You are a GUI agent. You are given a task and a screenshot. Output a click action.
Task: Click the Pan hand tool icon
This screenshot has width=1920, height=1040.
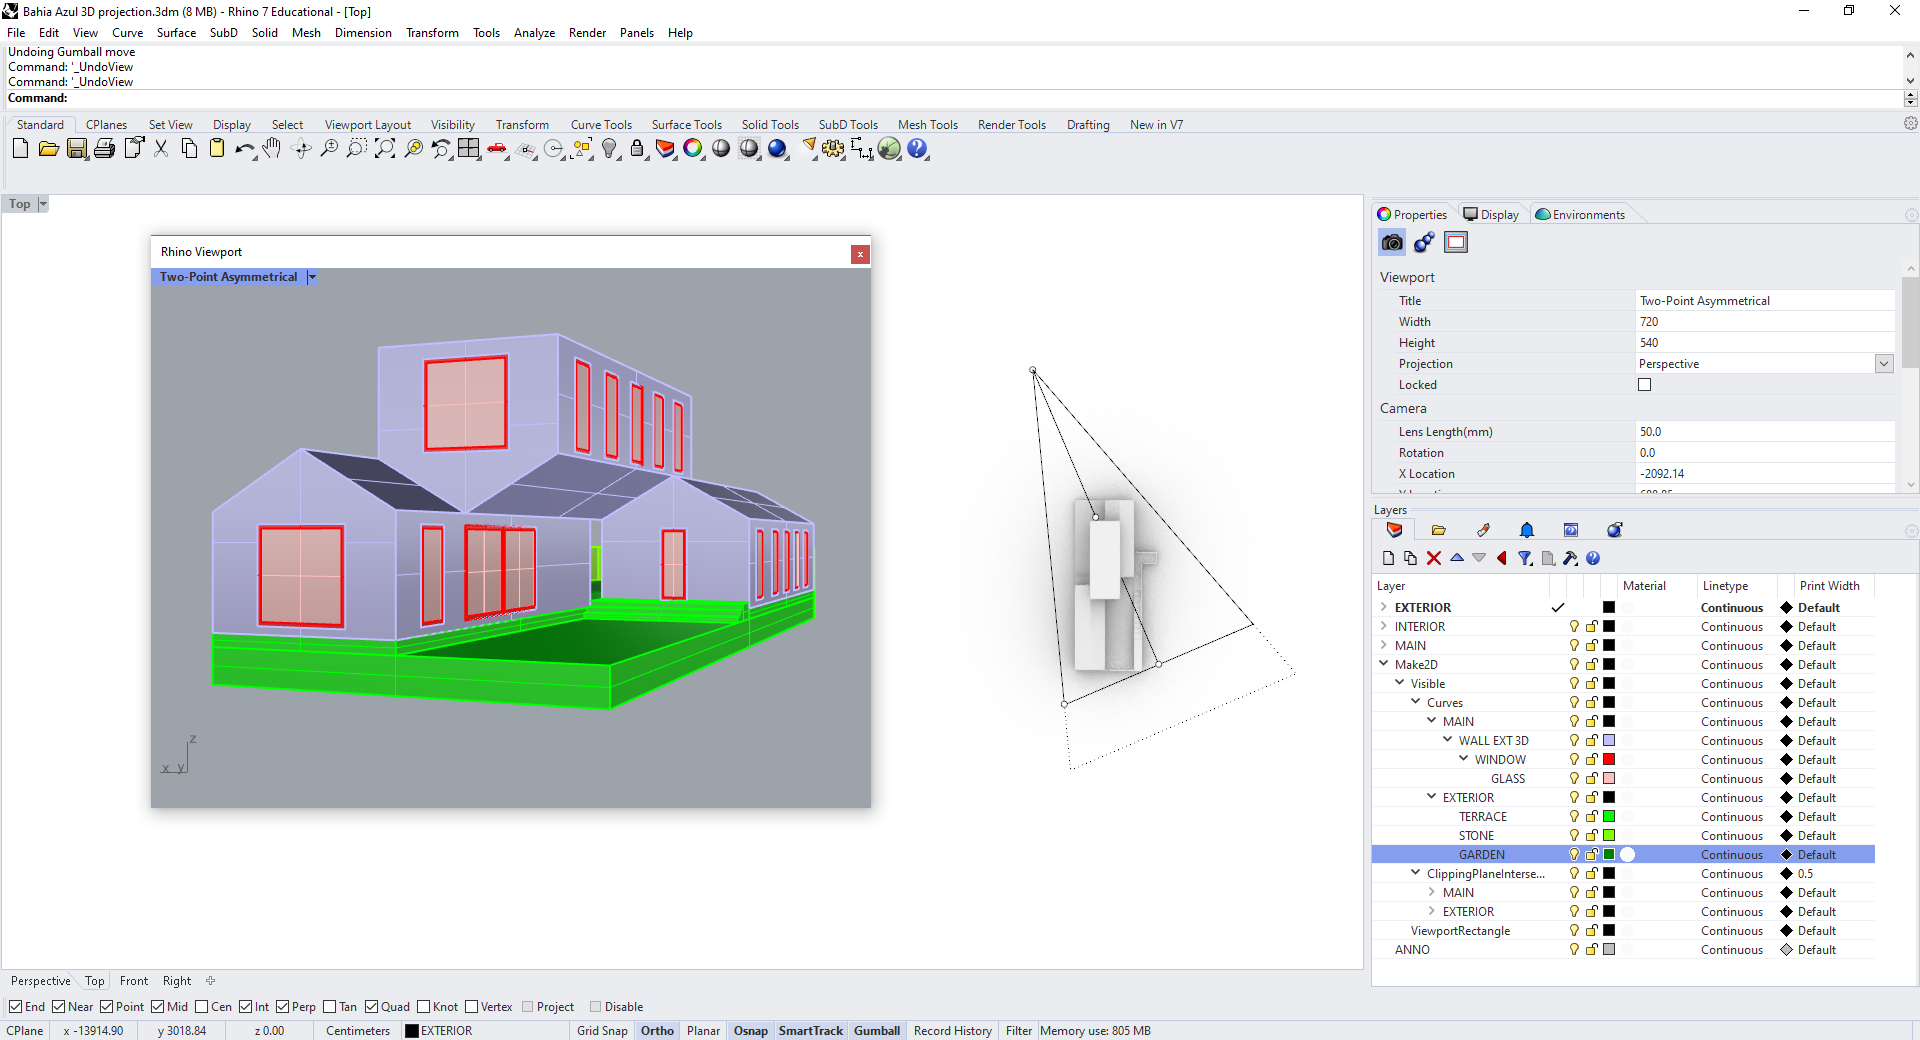click(x=272, y=149)
